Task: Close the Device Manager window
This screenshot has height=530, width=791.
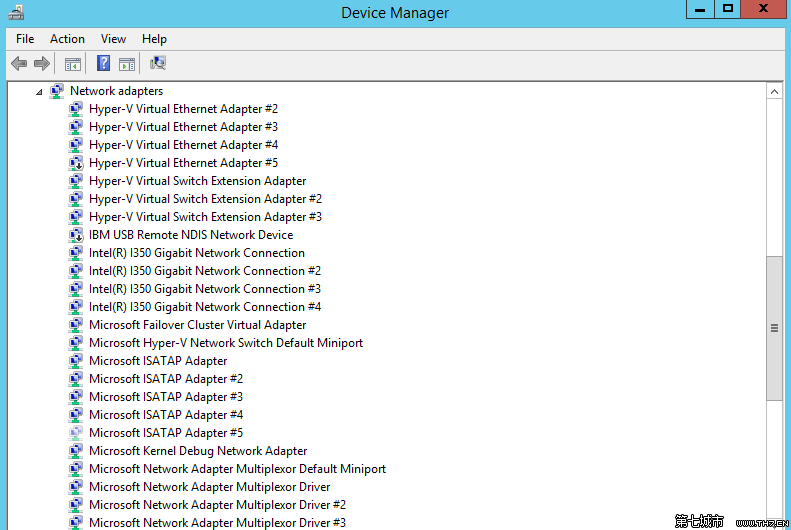Action: click(x=764, y=9)
